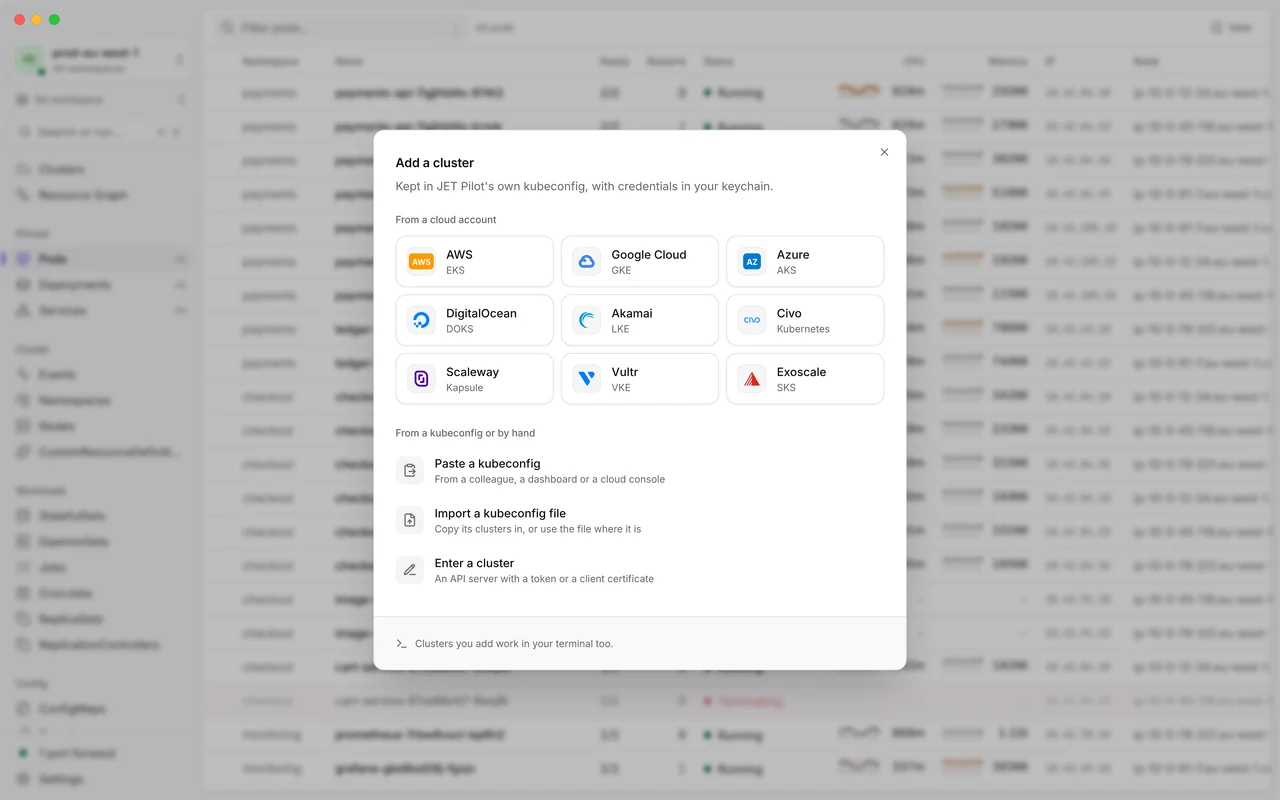This screenshot has width=1280, height=800.
Task: Click the 'From a cloud account' heading
Action: (446, 220)
